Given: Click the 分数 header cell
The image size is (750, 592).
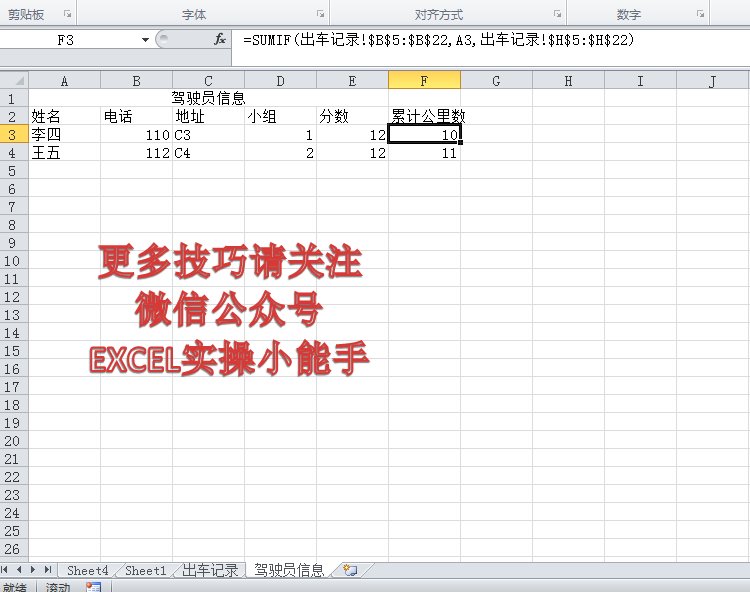Looking at the screenshot, I should pyautogui.click(x=353, y=116).
